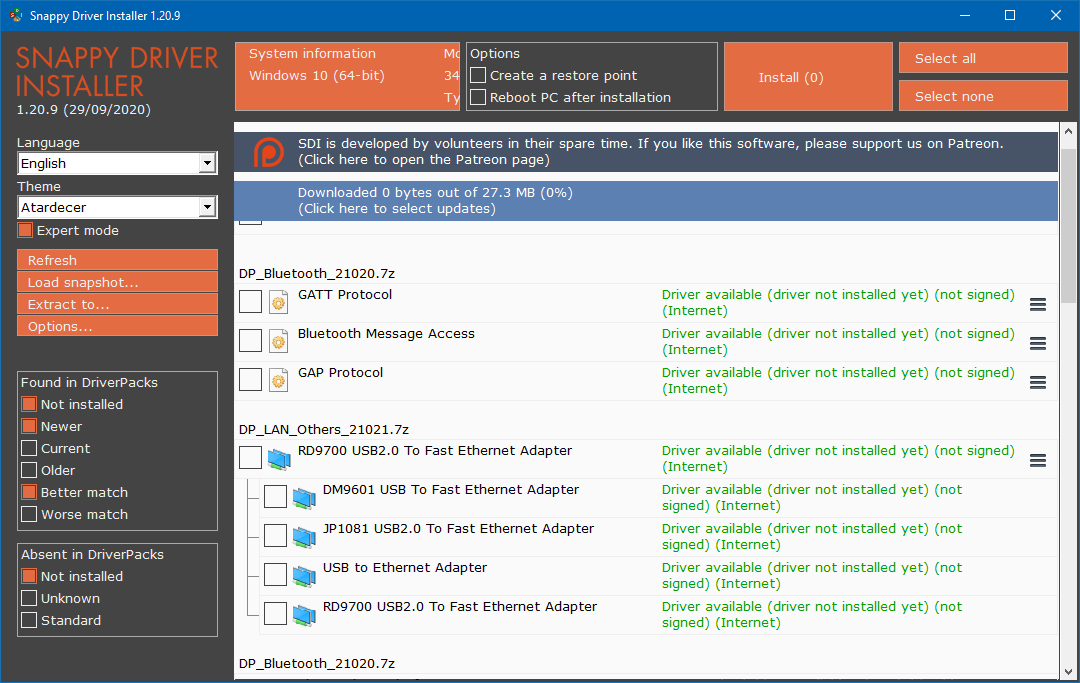Check the Unknown filter
The width and height of the screenshot is (1080, 683).
(x=29, y=598)
